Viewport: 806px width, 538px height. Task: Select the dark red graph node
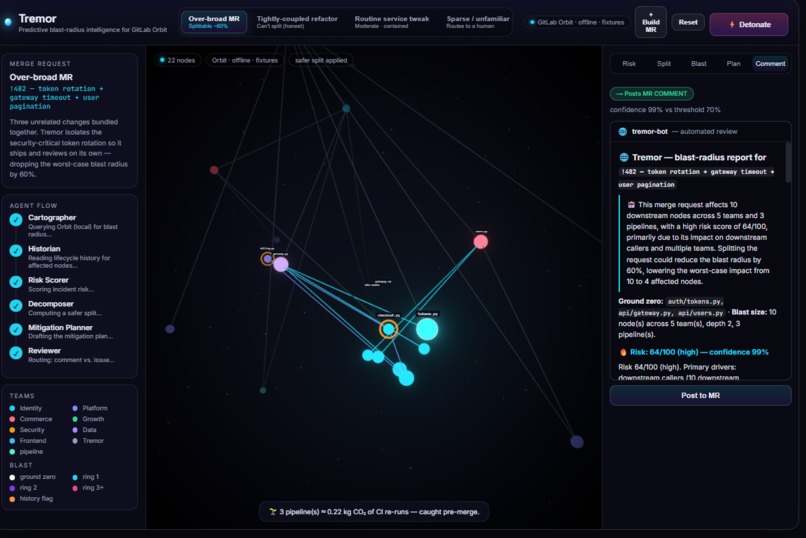click(214, 170)
